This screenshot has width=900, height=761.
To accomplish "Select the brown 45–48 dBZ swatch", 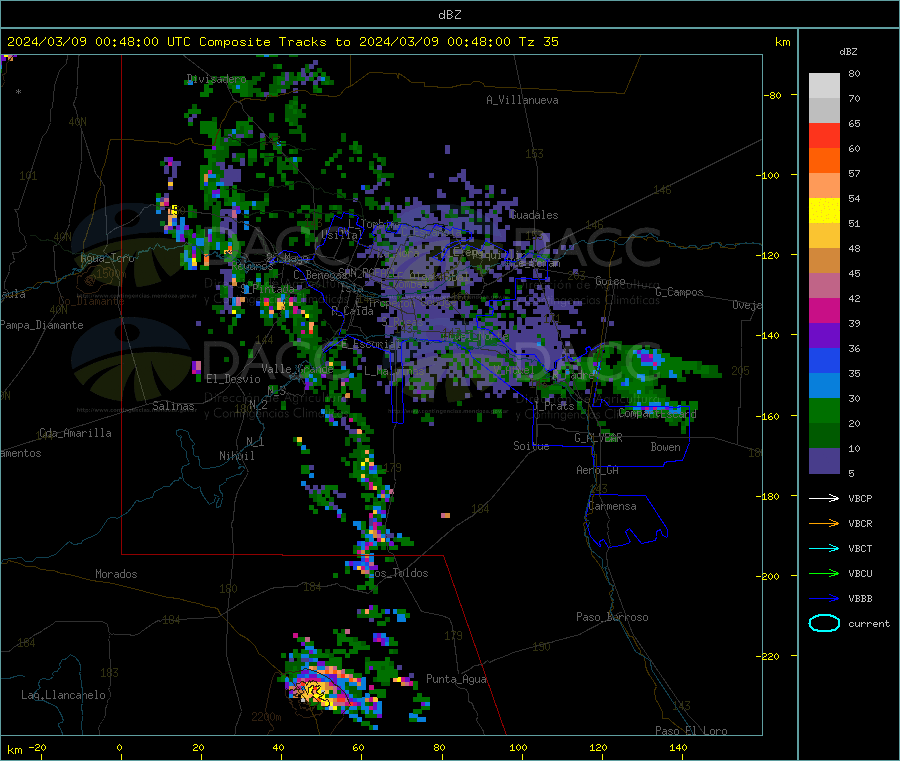I will (824, 261).
